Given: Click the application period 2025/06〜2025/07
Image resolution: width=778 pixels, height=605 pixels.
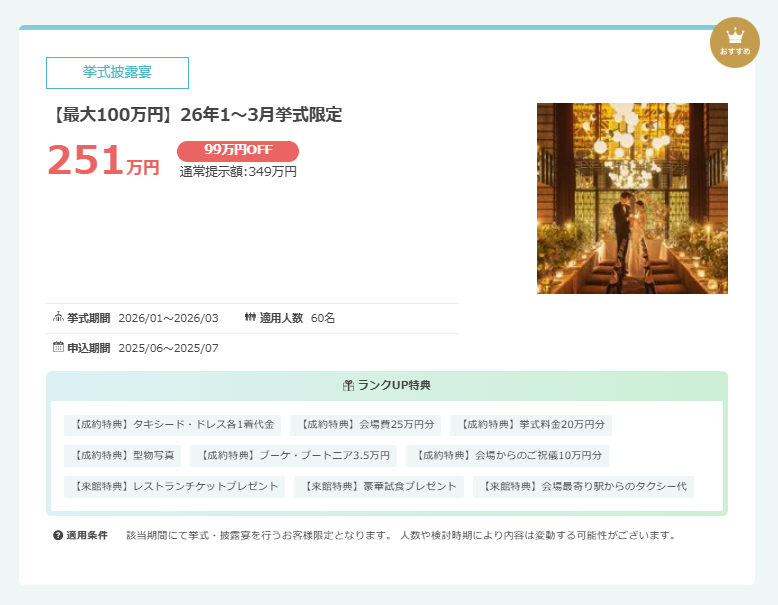Looking at the screenshot, I should pyautogui.click(x=168, y=348).
